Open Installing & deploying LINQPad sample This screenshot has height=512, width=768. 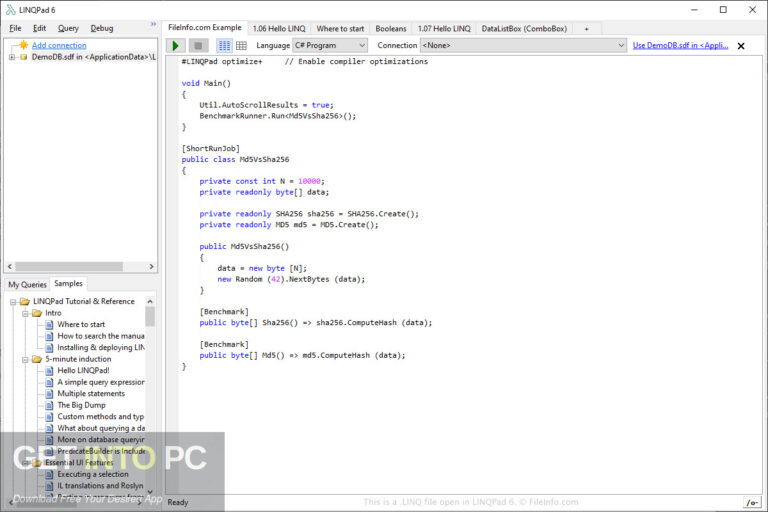[x=101, y=347]
